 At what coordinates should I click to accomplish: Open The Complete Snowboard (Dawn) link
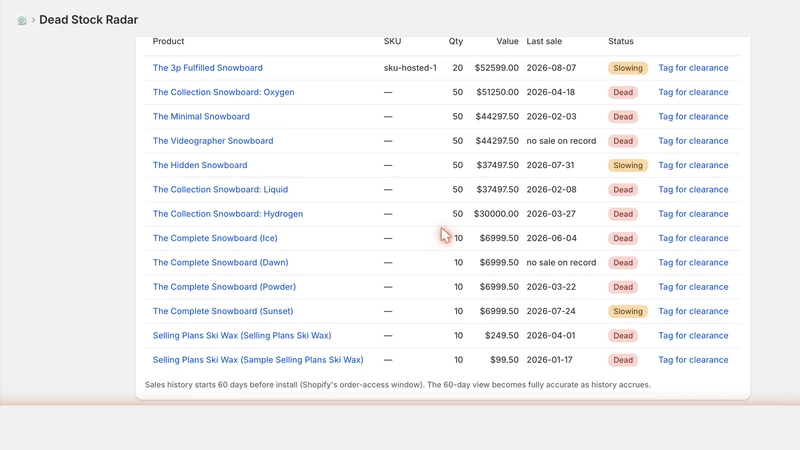pyautogui.click(x=220, y=262)
